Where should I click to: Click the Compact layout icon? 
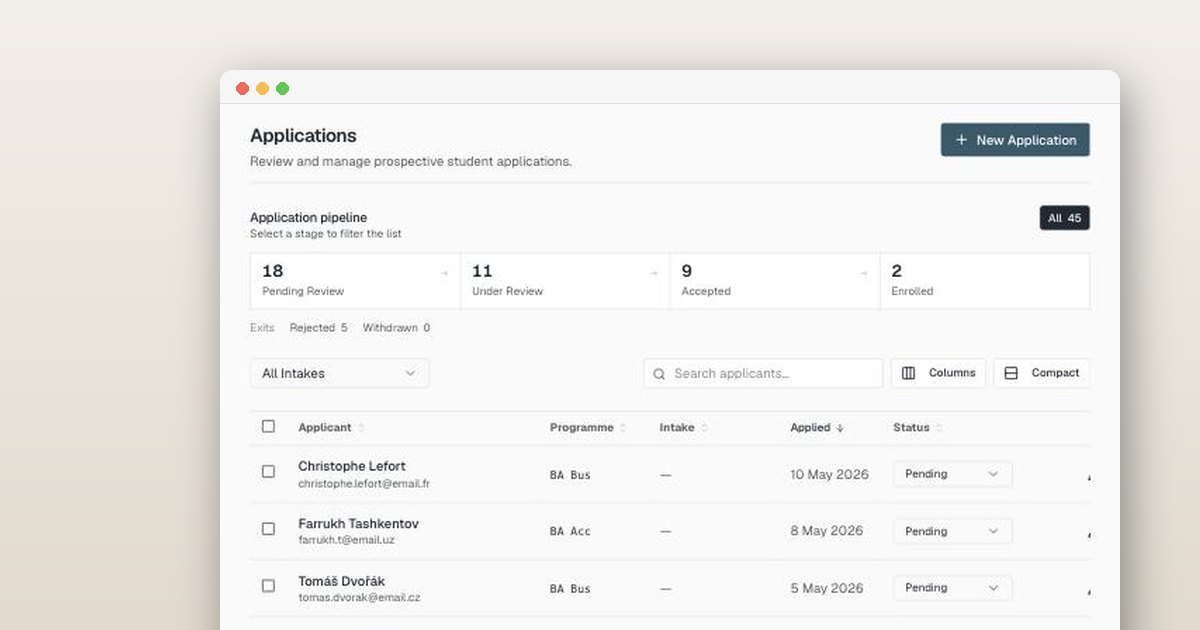[1011, 373]
